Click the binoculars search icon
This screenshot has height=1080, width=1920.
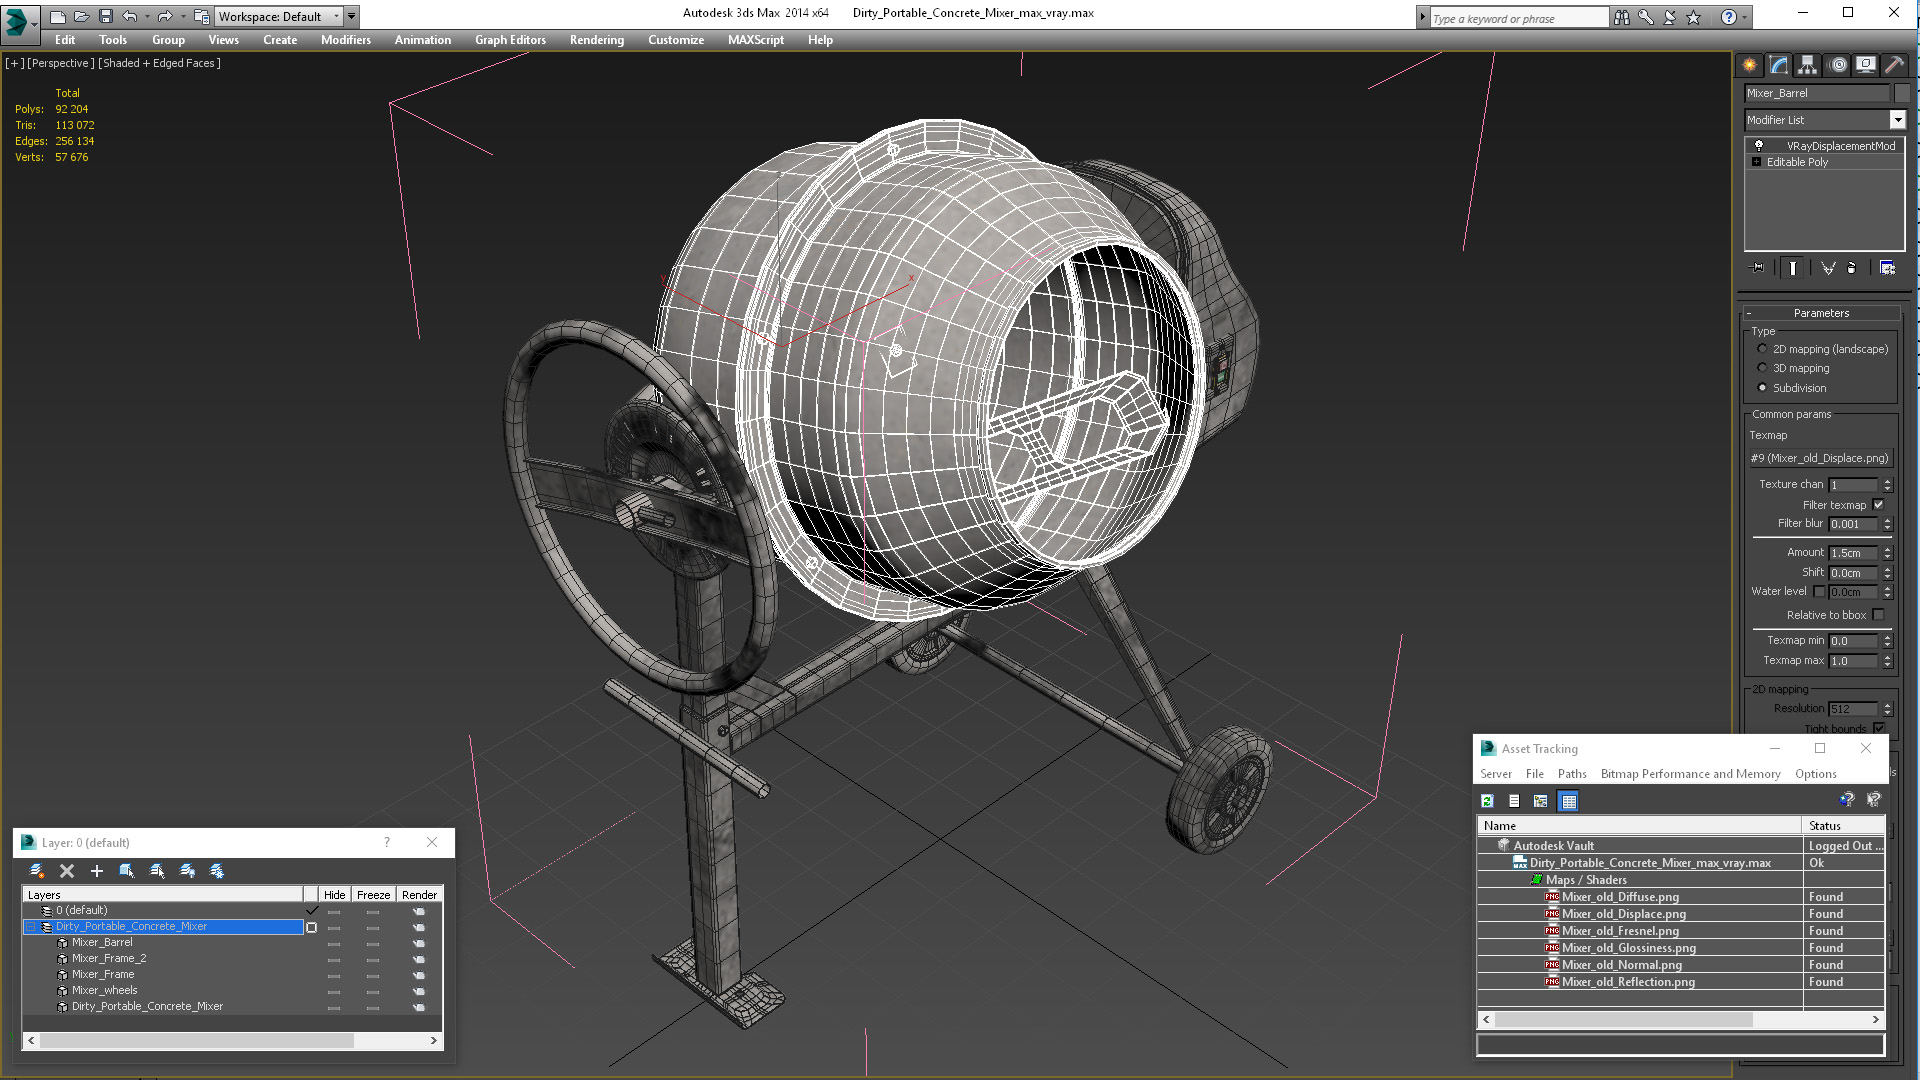point(1621,17)
